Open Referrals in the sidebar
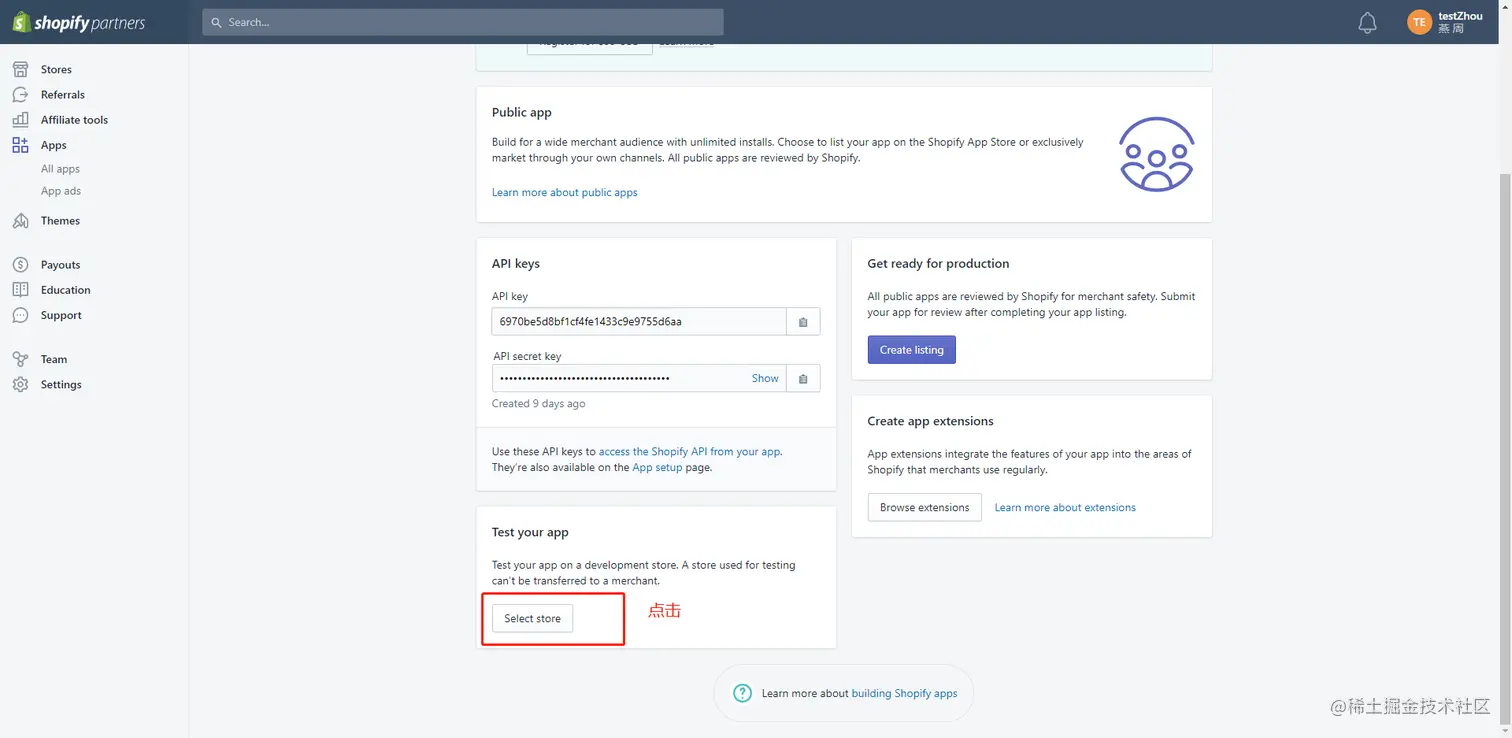The width and height of the screenshot is (1512, 738). 63,95
